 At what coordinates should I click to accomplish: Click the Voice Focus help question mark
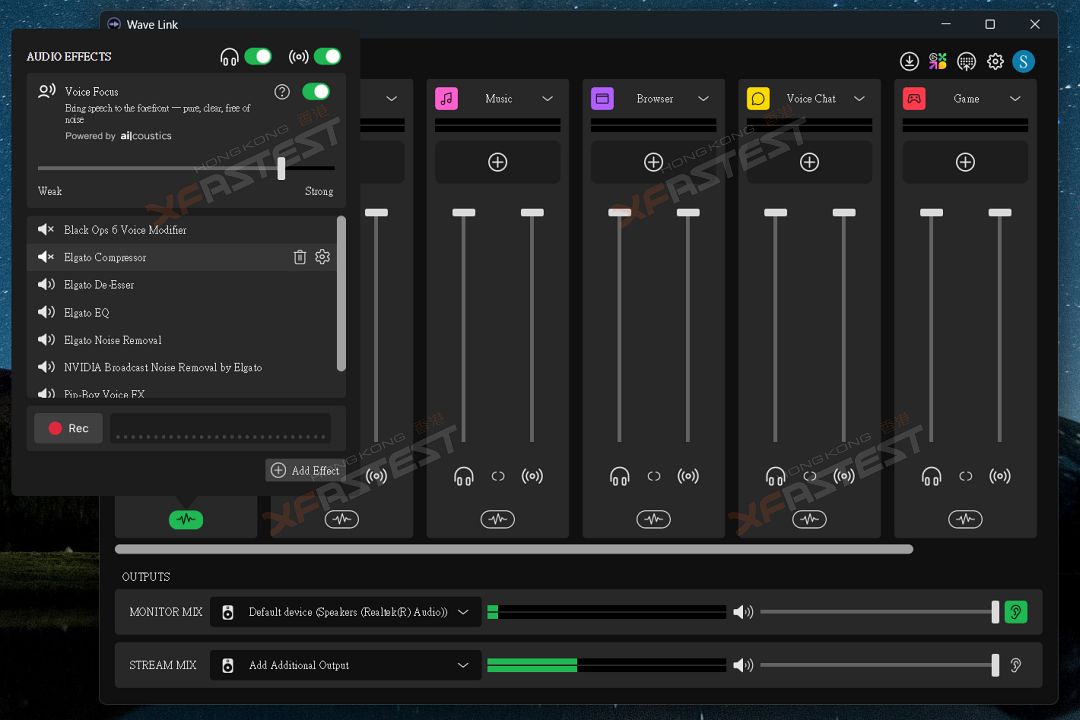point(282,92)
